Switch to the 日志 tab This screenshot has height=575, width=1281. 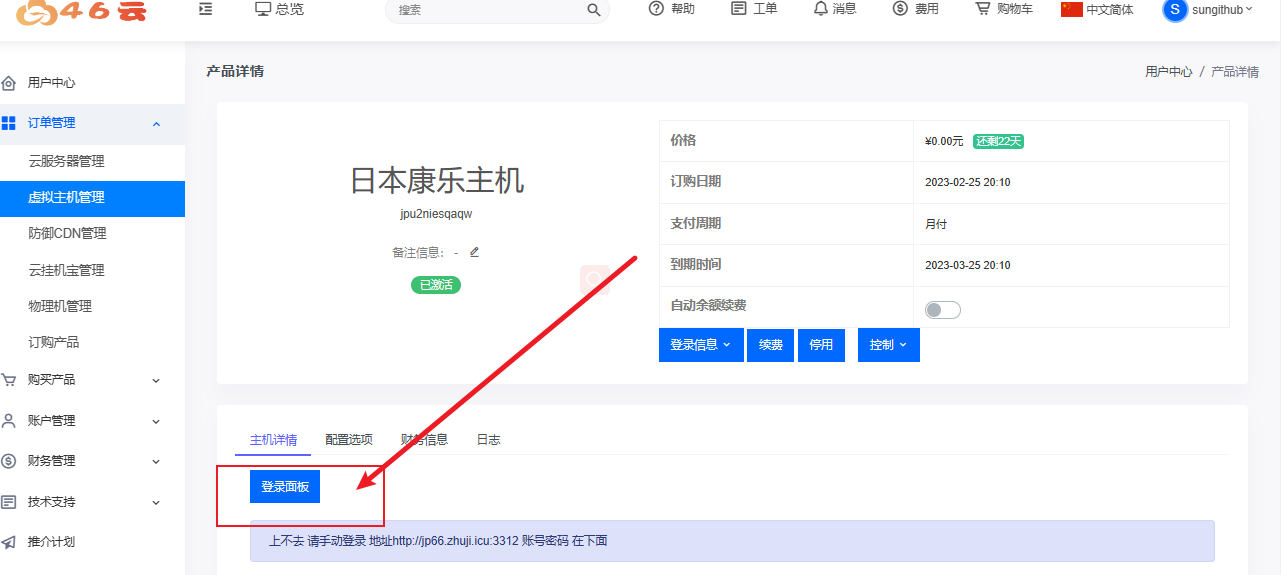click(488, 440)
